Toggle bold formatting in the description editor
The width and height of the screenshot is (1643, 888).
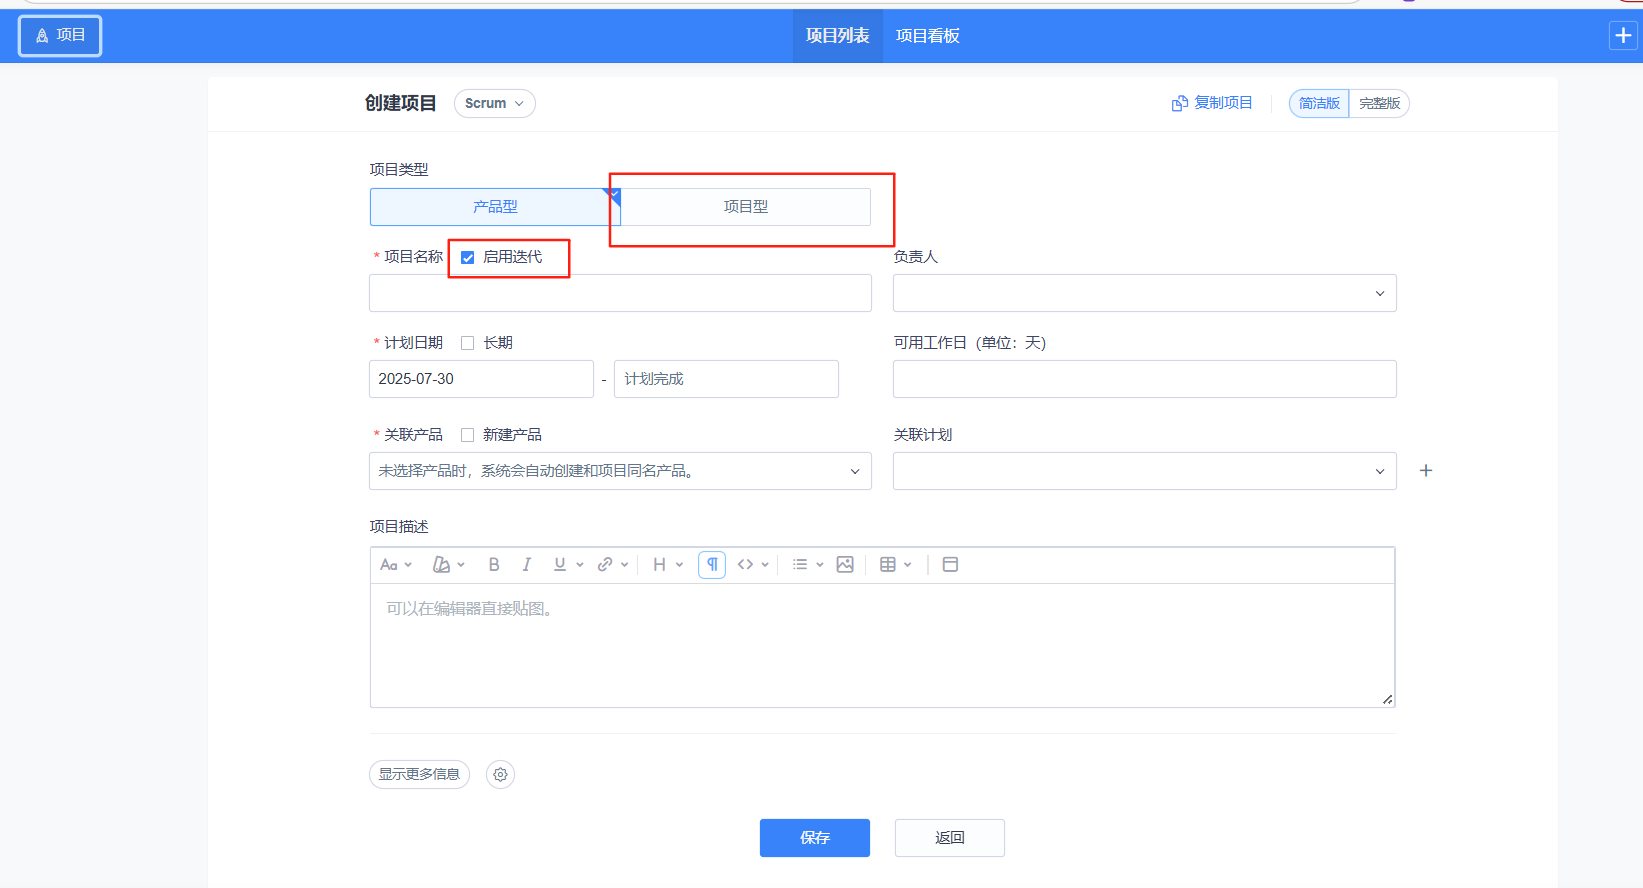click(x=494, y=565)
